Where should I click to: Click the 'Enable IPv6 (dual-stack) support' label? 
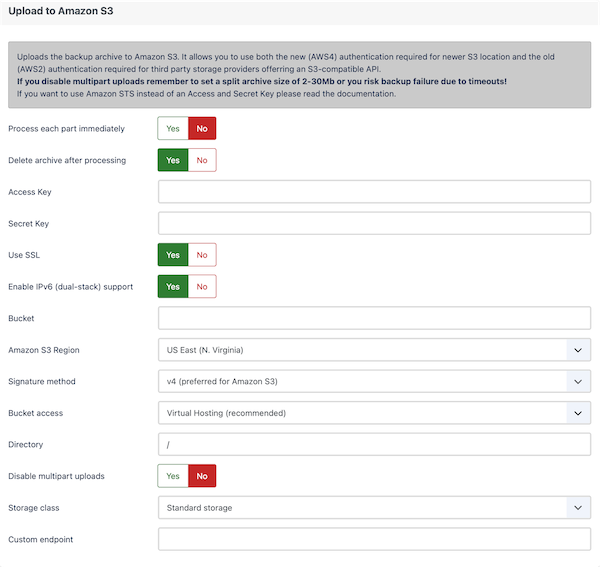pos(71,287)
